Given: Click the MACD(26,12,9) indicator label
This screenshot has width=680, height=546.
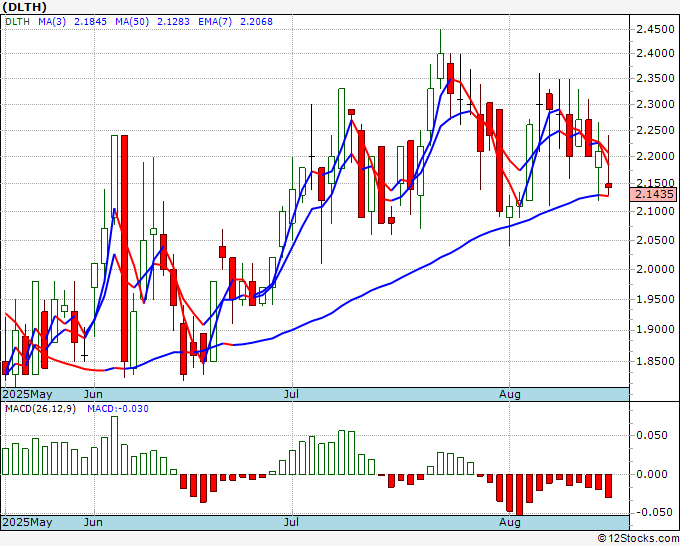Looking at the screenshot, I should (x=40, y=409).
